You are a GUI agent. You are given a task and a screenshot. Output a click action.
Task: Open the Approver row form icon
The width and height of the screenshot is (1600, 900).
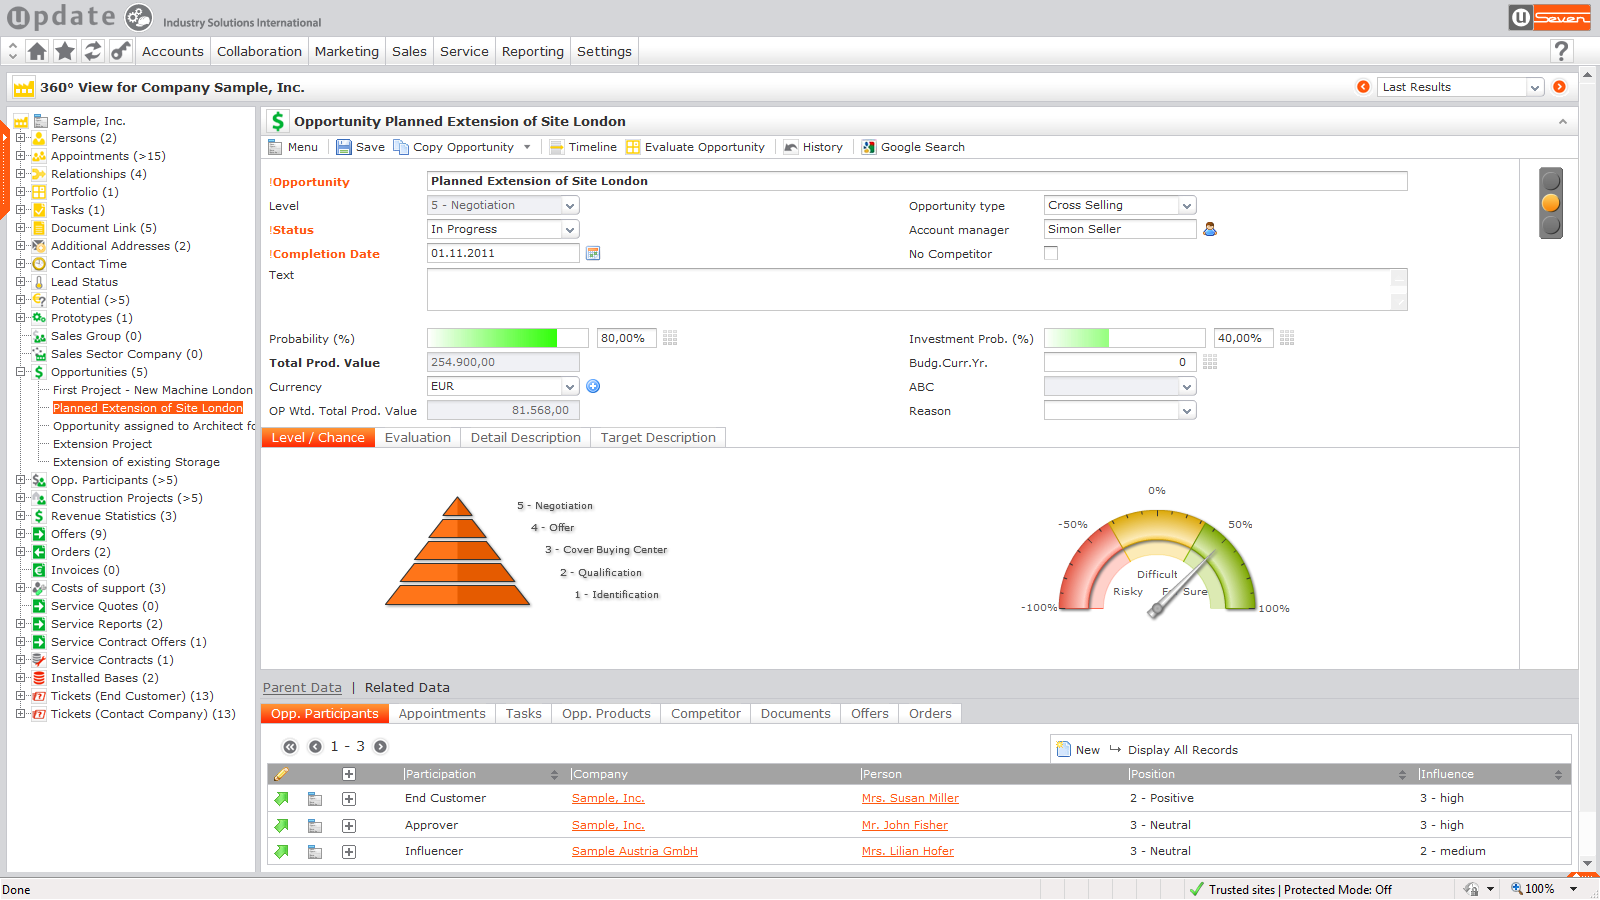pos(315,825)
